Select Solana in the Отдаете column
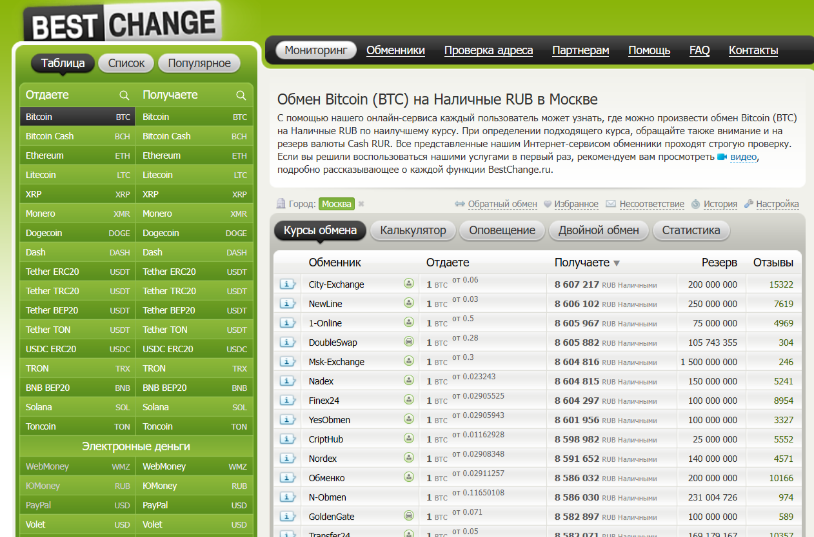Image resolution: width=814 pixels, height=537 pixels. [x=77, y=408]
